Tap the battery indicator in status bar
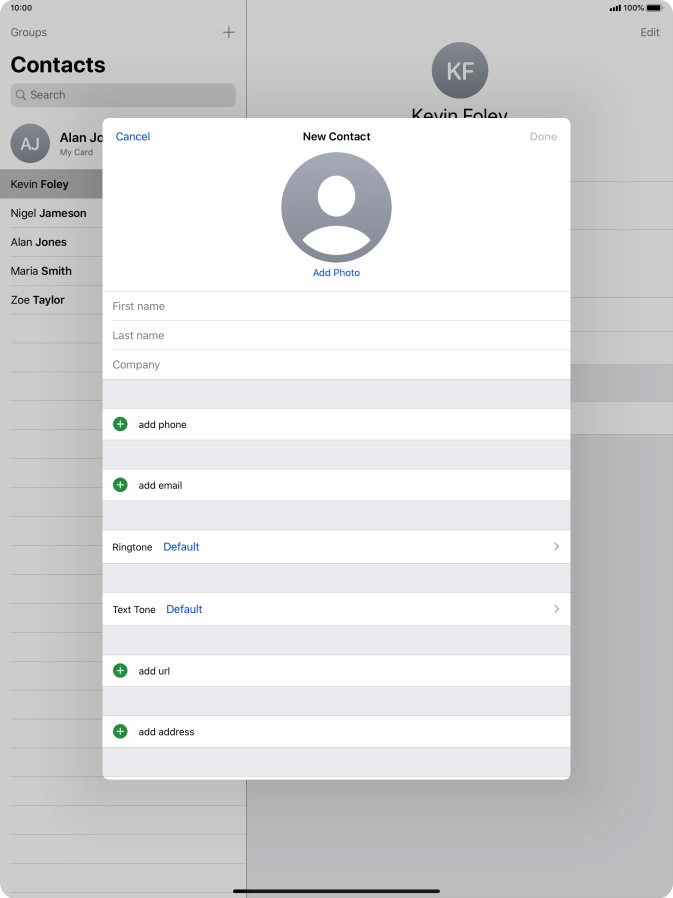This screenshot has height=898, width=673. [651, 8]
